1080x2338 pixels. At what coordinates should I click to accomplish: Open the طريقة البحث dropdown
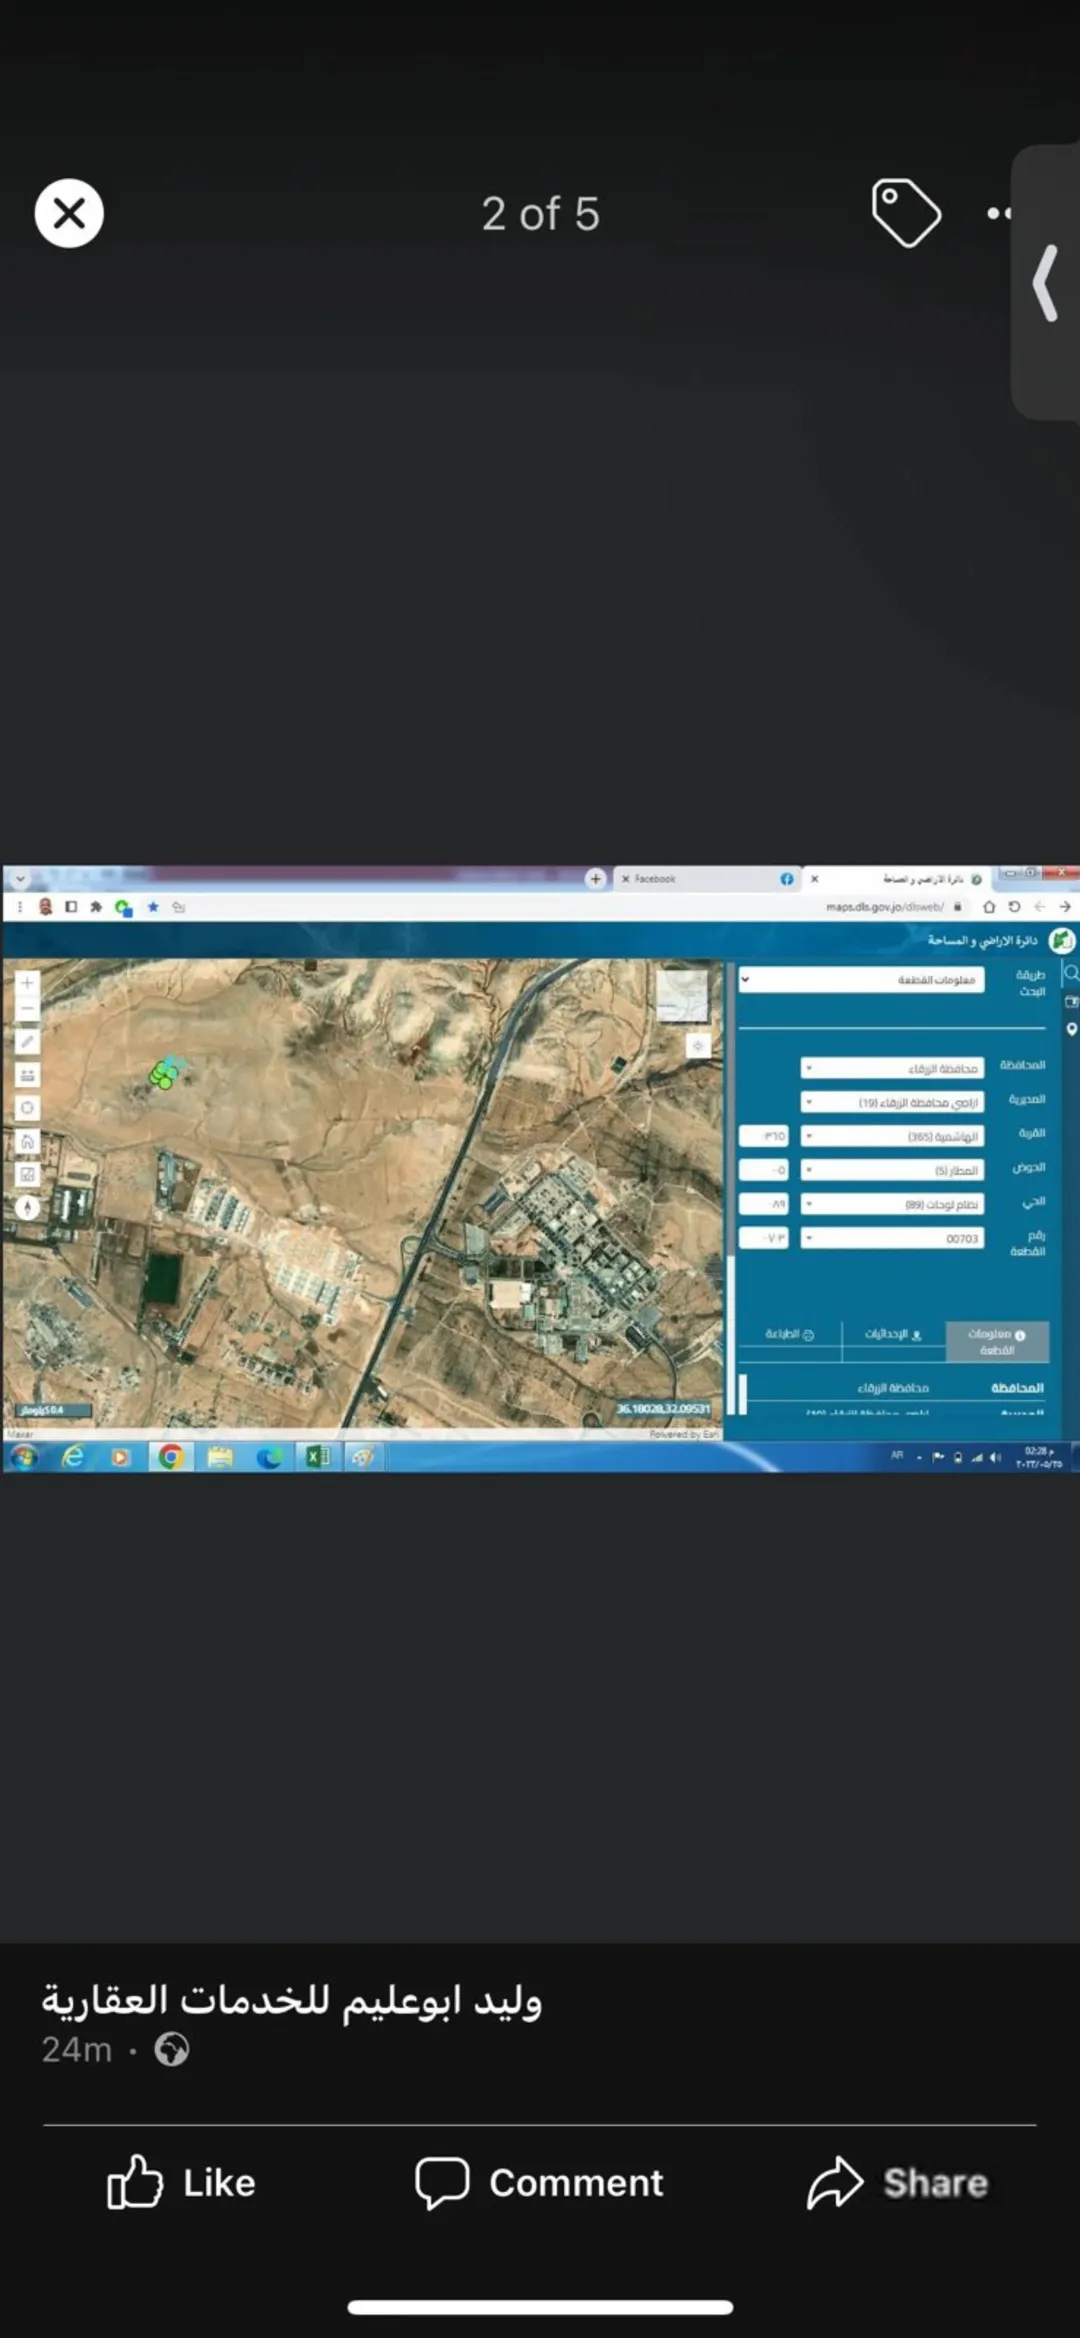tap(861, 980)
